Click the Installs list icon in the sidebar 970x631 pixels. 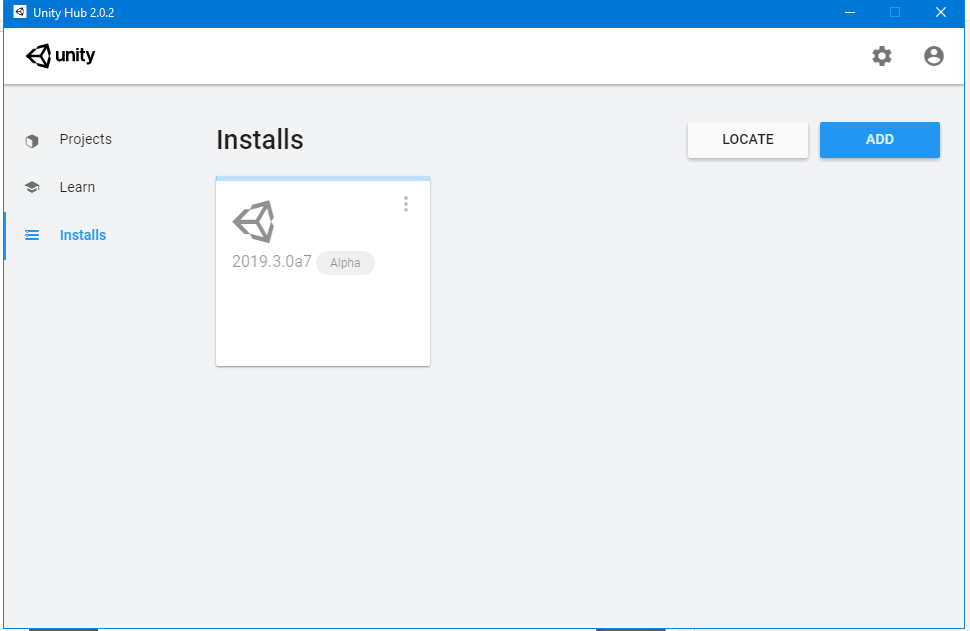coord(31,235)
